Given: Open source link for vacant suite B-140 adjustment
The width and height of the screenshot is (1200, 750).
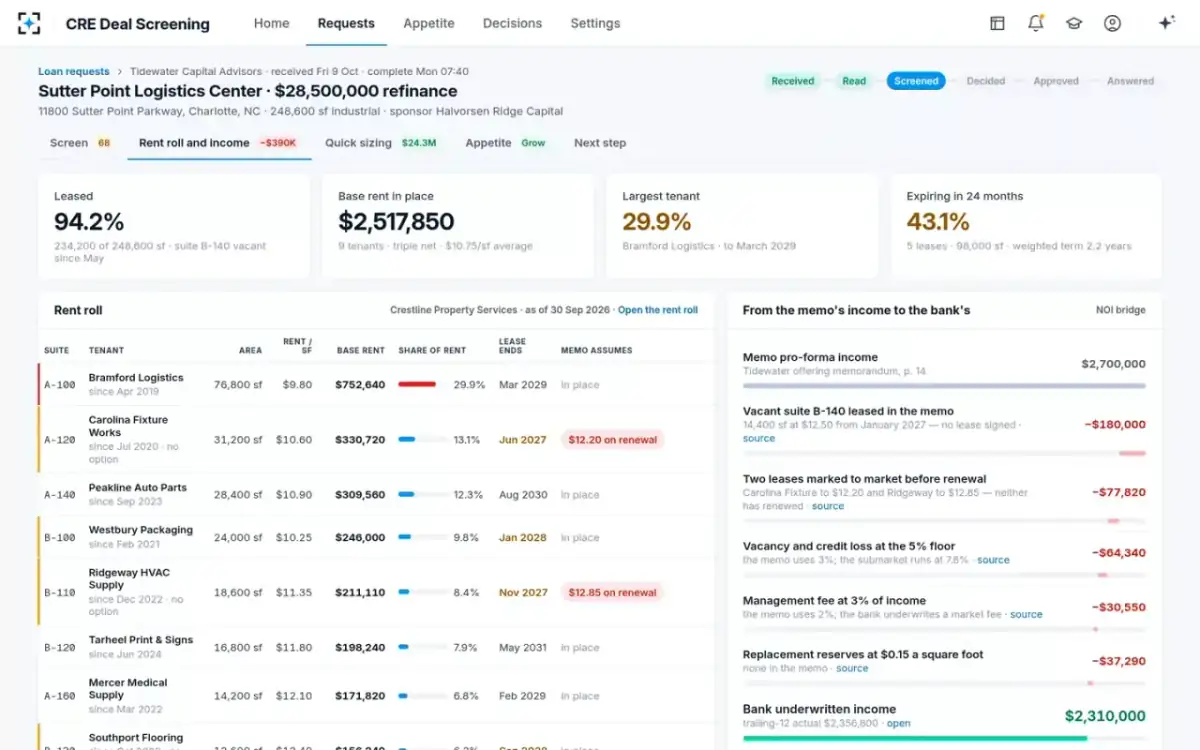Looking at the screenshot, I should click(x=759, y=438).
